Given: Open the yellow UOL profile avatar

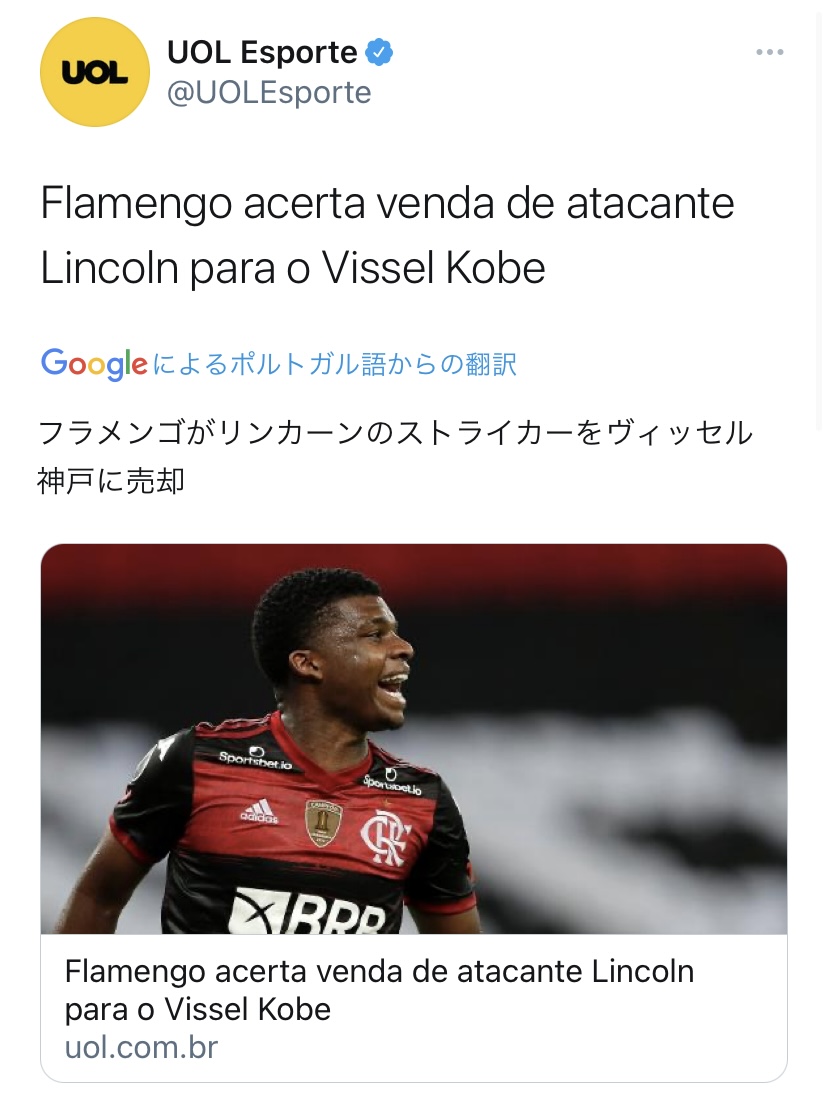Looking at the screenshot, I should (x=95, y=72).
